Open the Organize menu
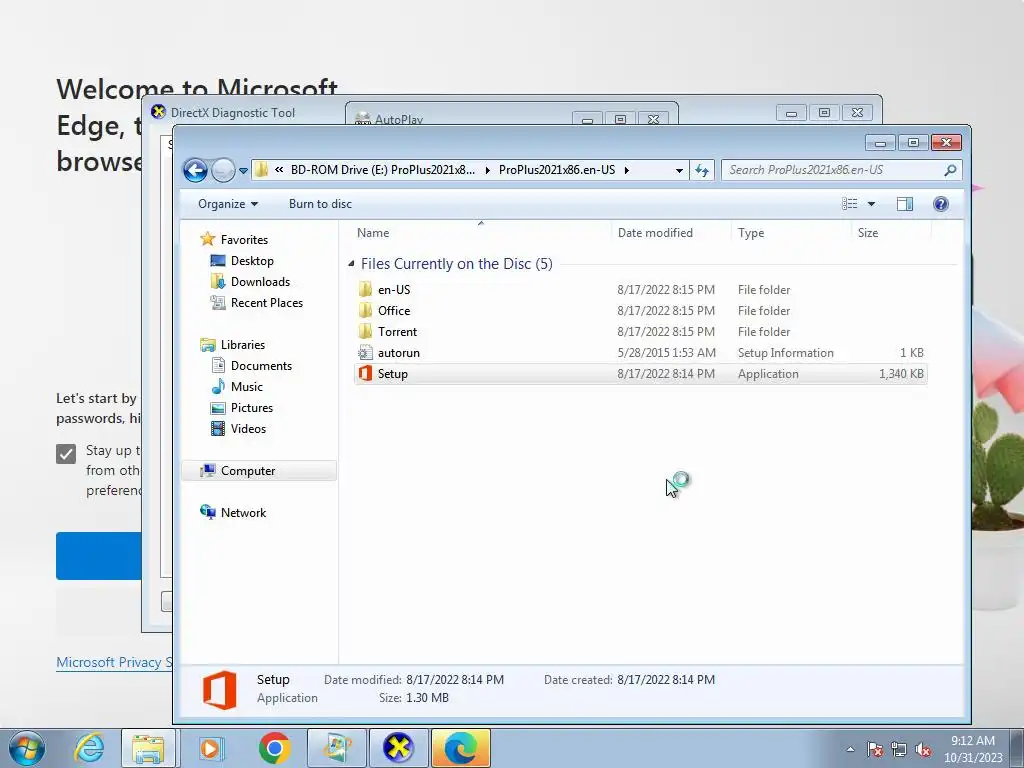Viewport: 1024px width, 768px height. [x=228, y=204]
